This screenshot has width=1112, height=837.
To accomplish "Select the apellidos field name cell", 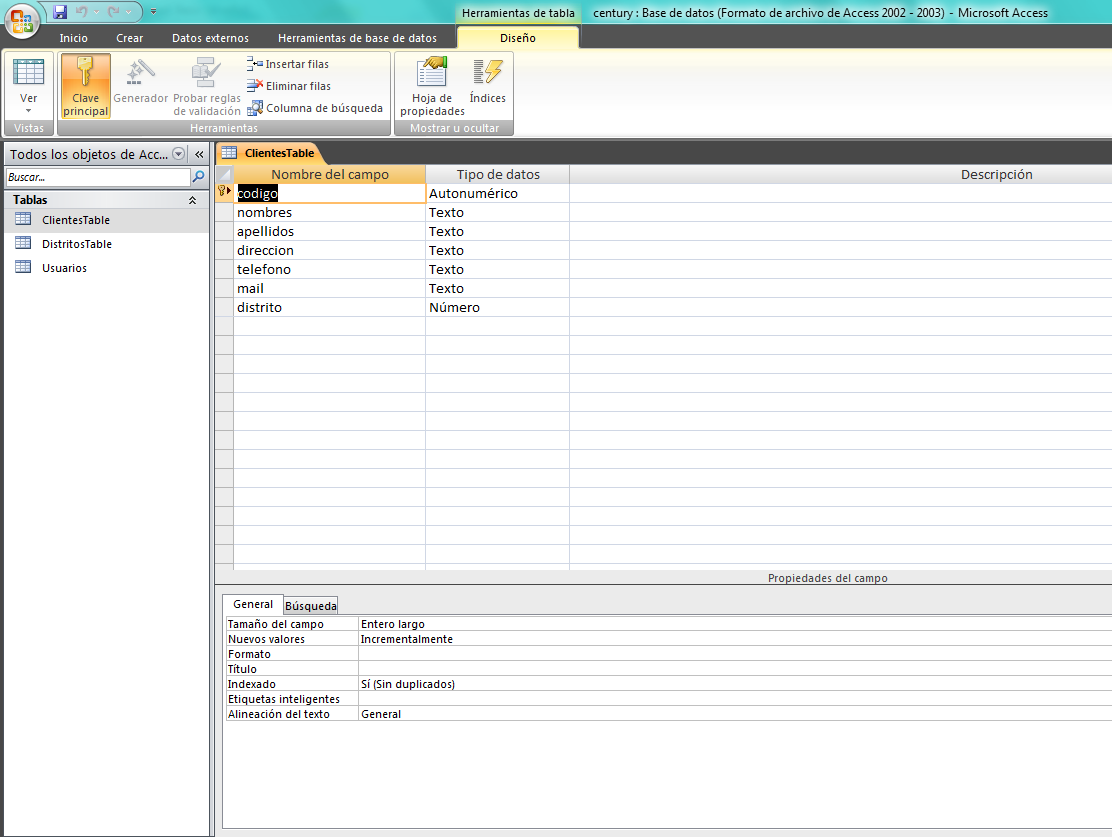I will coord(330,231).
